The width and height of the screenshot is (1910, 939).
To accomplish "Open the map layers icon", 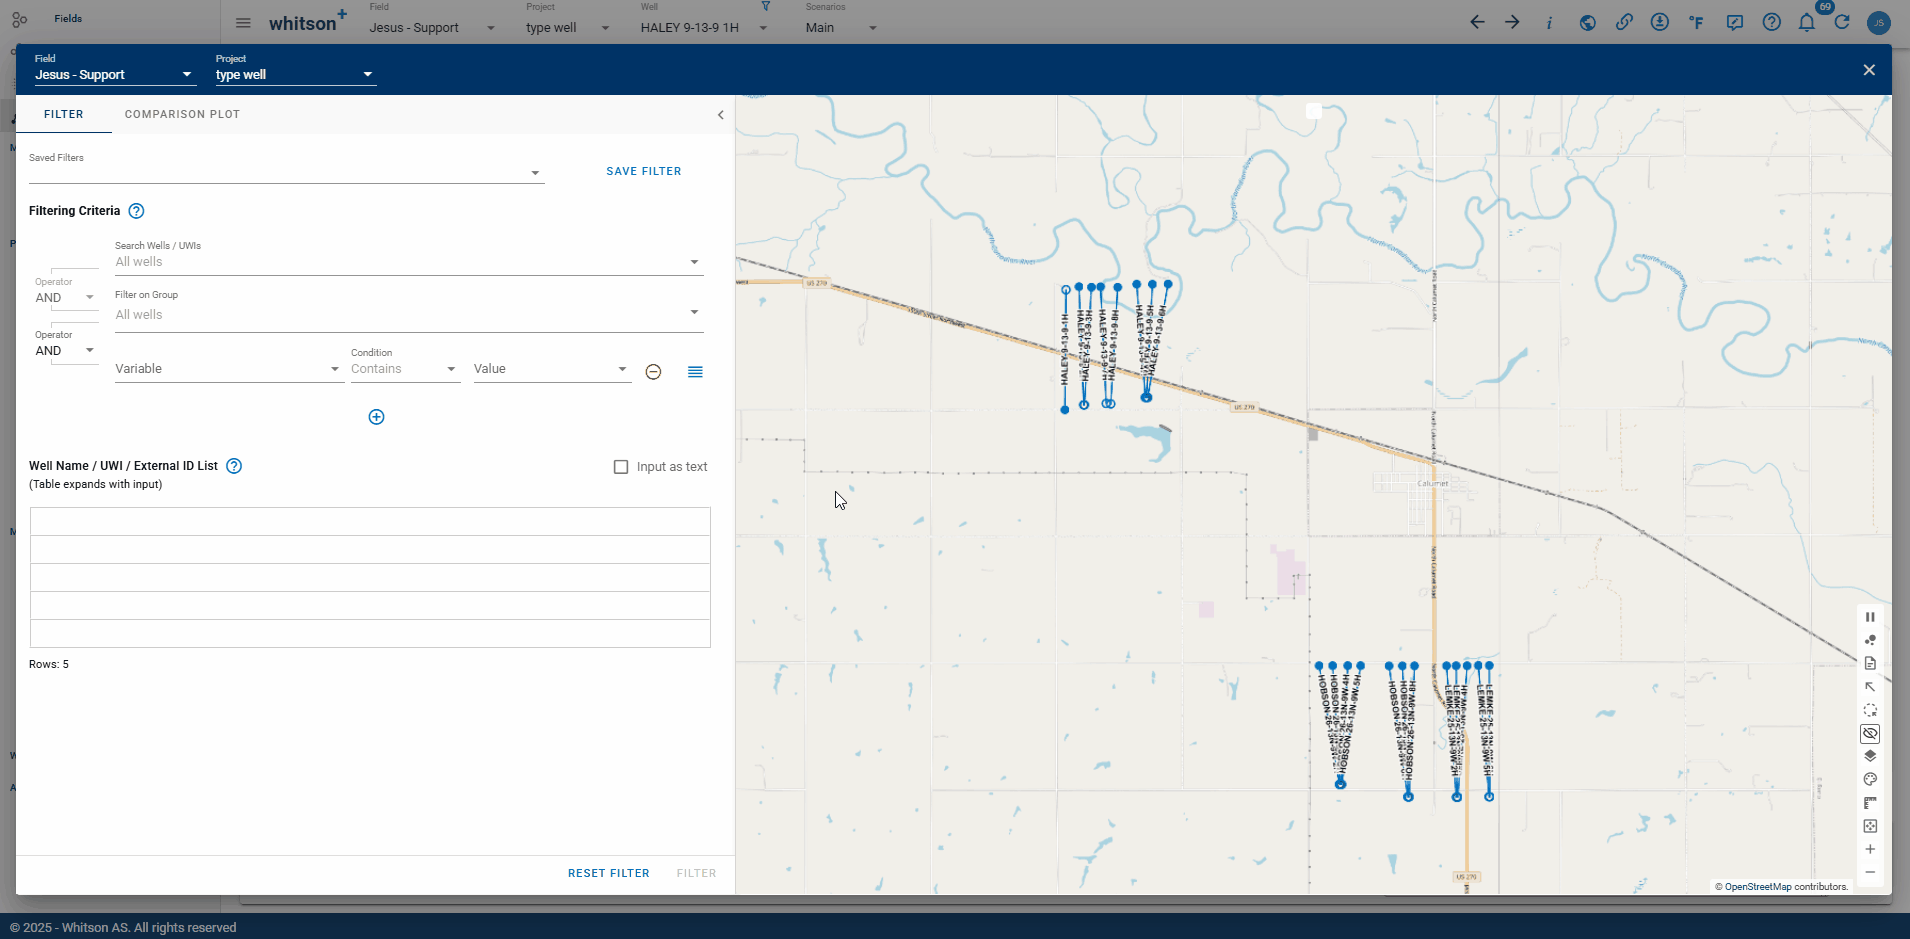I will click(1870, 756).
